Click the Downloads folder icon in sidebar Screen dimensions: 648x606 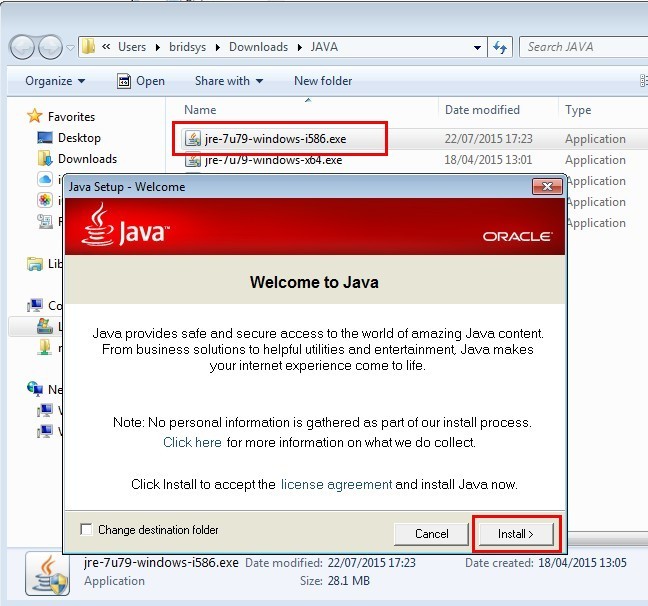click(45, 158)
